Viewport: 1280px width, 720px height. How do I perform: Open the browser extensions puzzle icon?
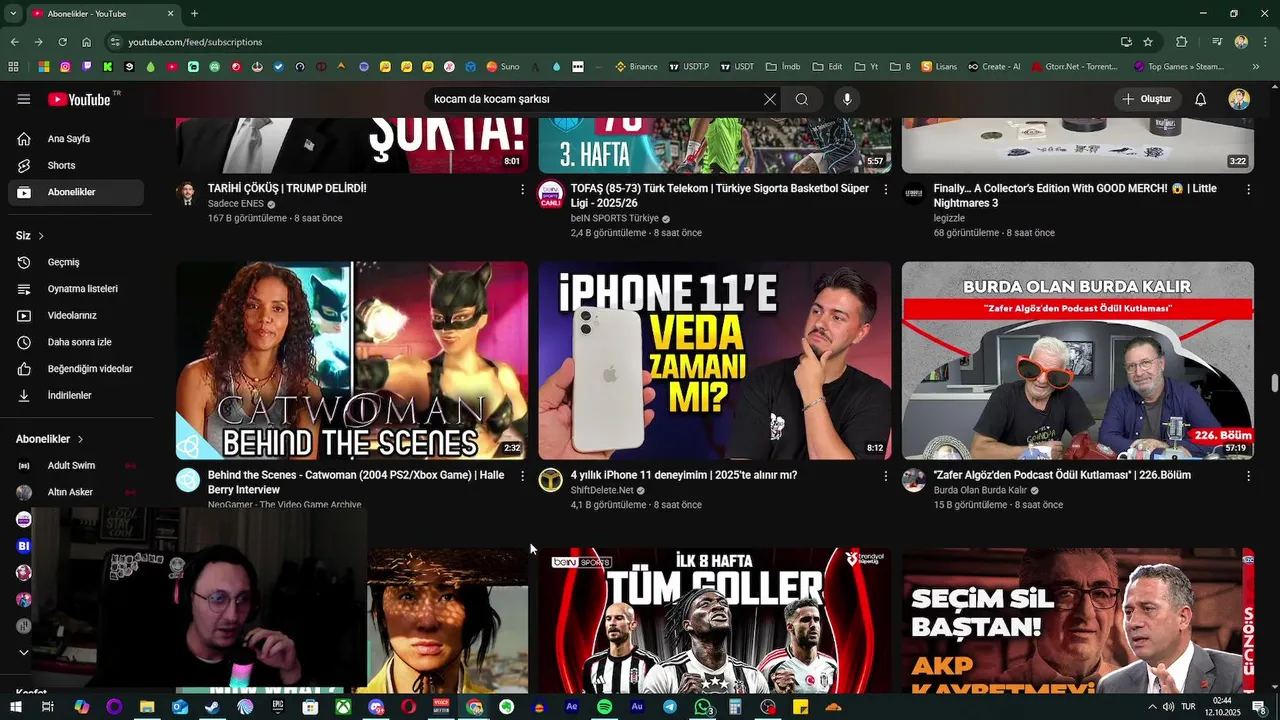1181,42
